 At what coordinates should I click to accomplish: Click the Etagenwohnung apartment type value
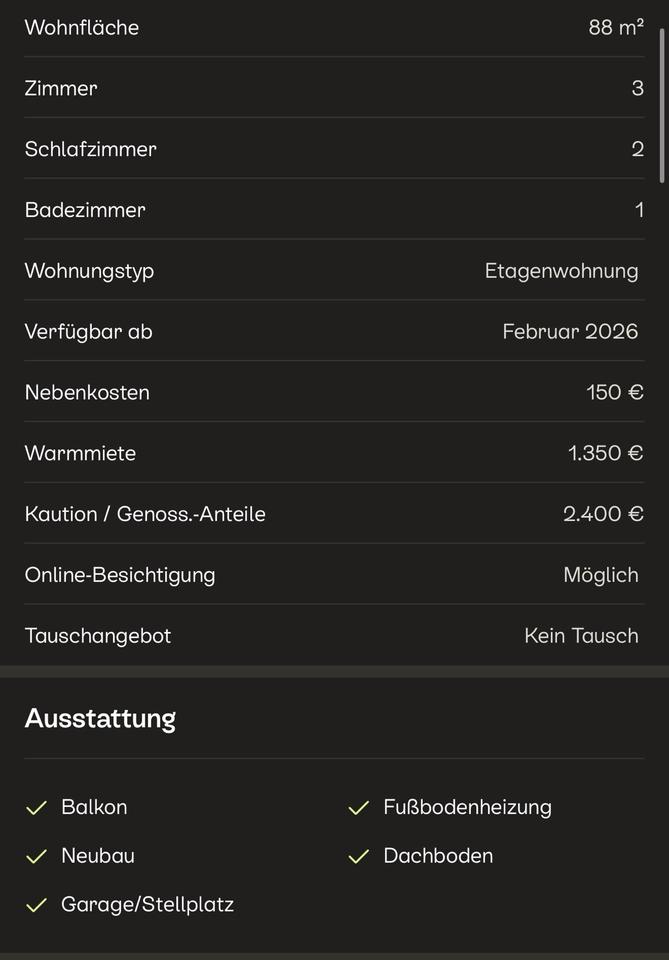pos(561,271)
